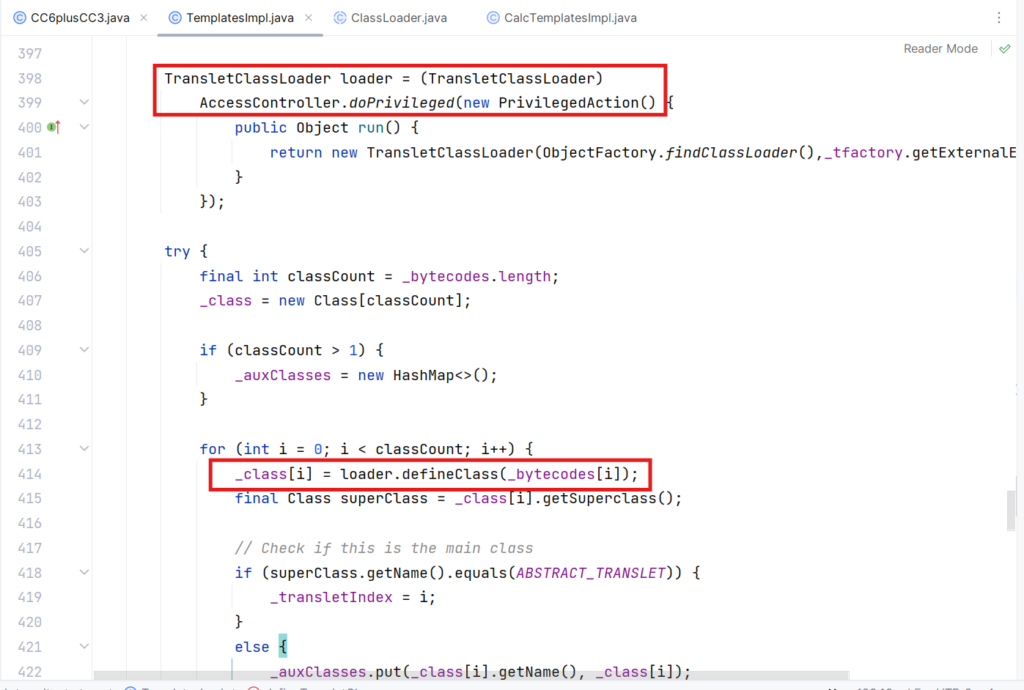The height and width of the screenshot is (690, 1024).
Task: Click the green inspections checkmark icon
Action: 1004,49
